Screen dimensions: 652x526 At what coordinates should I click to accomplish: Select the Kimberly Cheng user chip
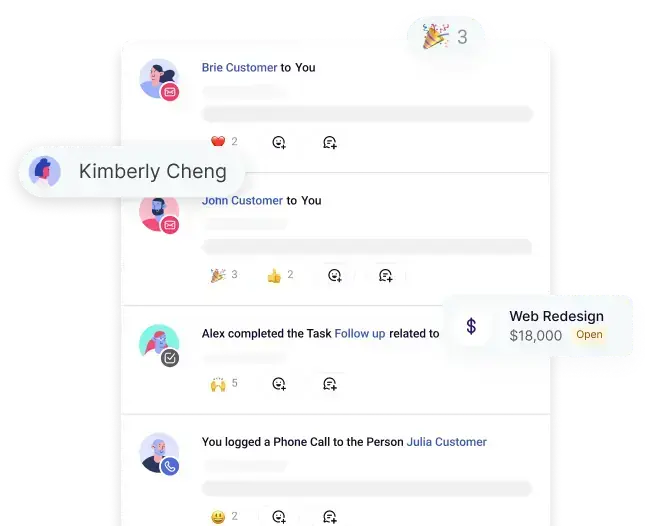pyautogui.click(x=132, y=171)
